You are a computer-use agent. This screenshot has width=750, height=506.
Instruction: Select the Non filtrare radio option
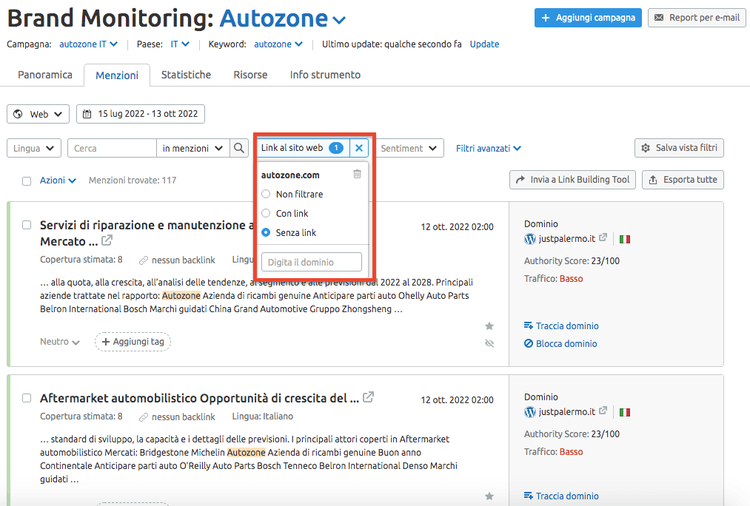tap(266, 194)
